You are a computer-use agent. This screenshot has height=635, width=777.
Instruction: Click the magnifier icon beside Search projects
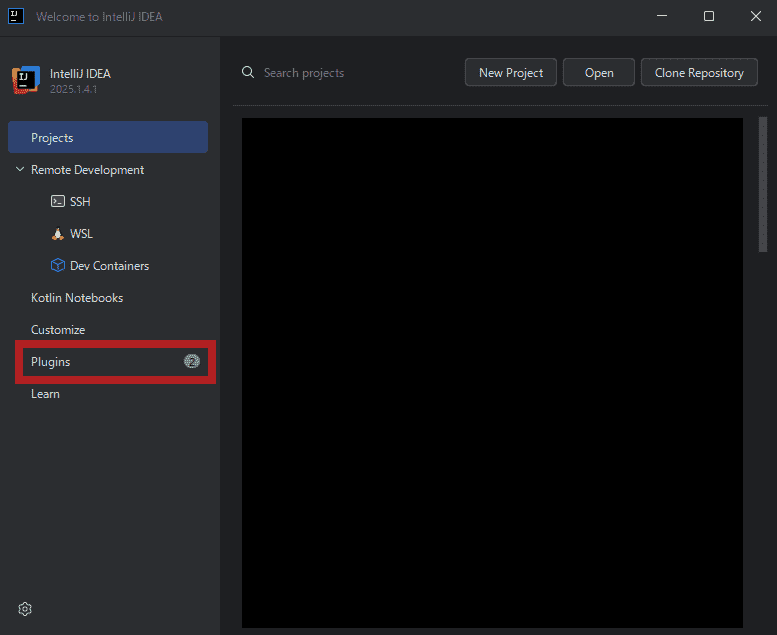click(x=248, y=73)
